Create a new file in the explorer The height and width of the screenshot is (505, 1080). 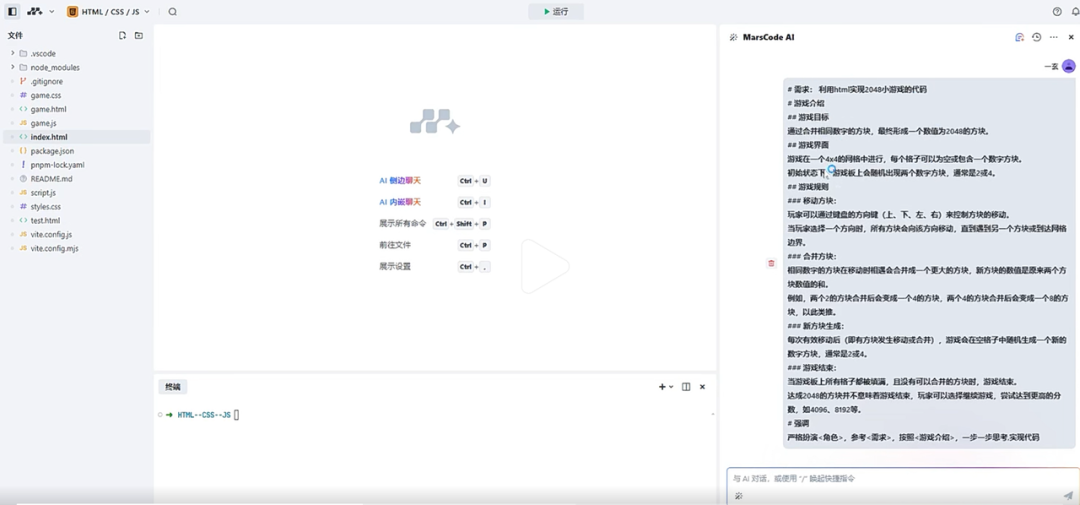122,35
